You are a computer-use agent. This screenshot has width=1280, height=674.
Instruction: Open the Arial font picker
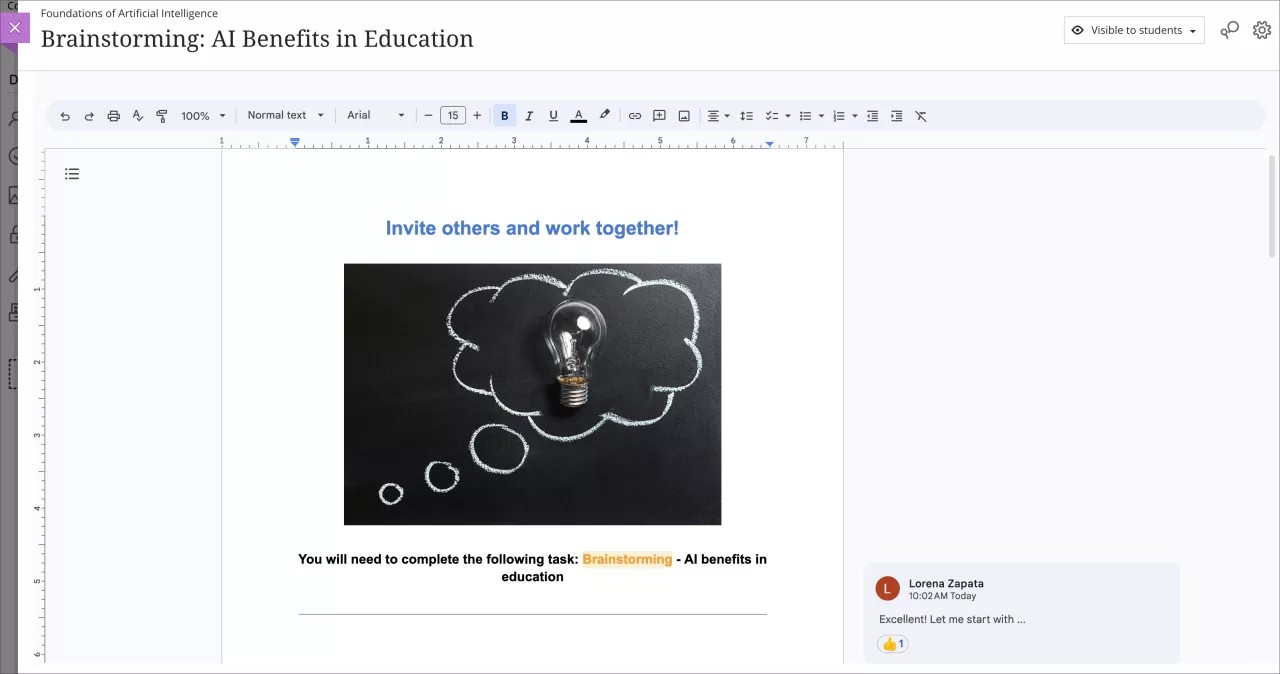pos(375,115)
